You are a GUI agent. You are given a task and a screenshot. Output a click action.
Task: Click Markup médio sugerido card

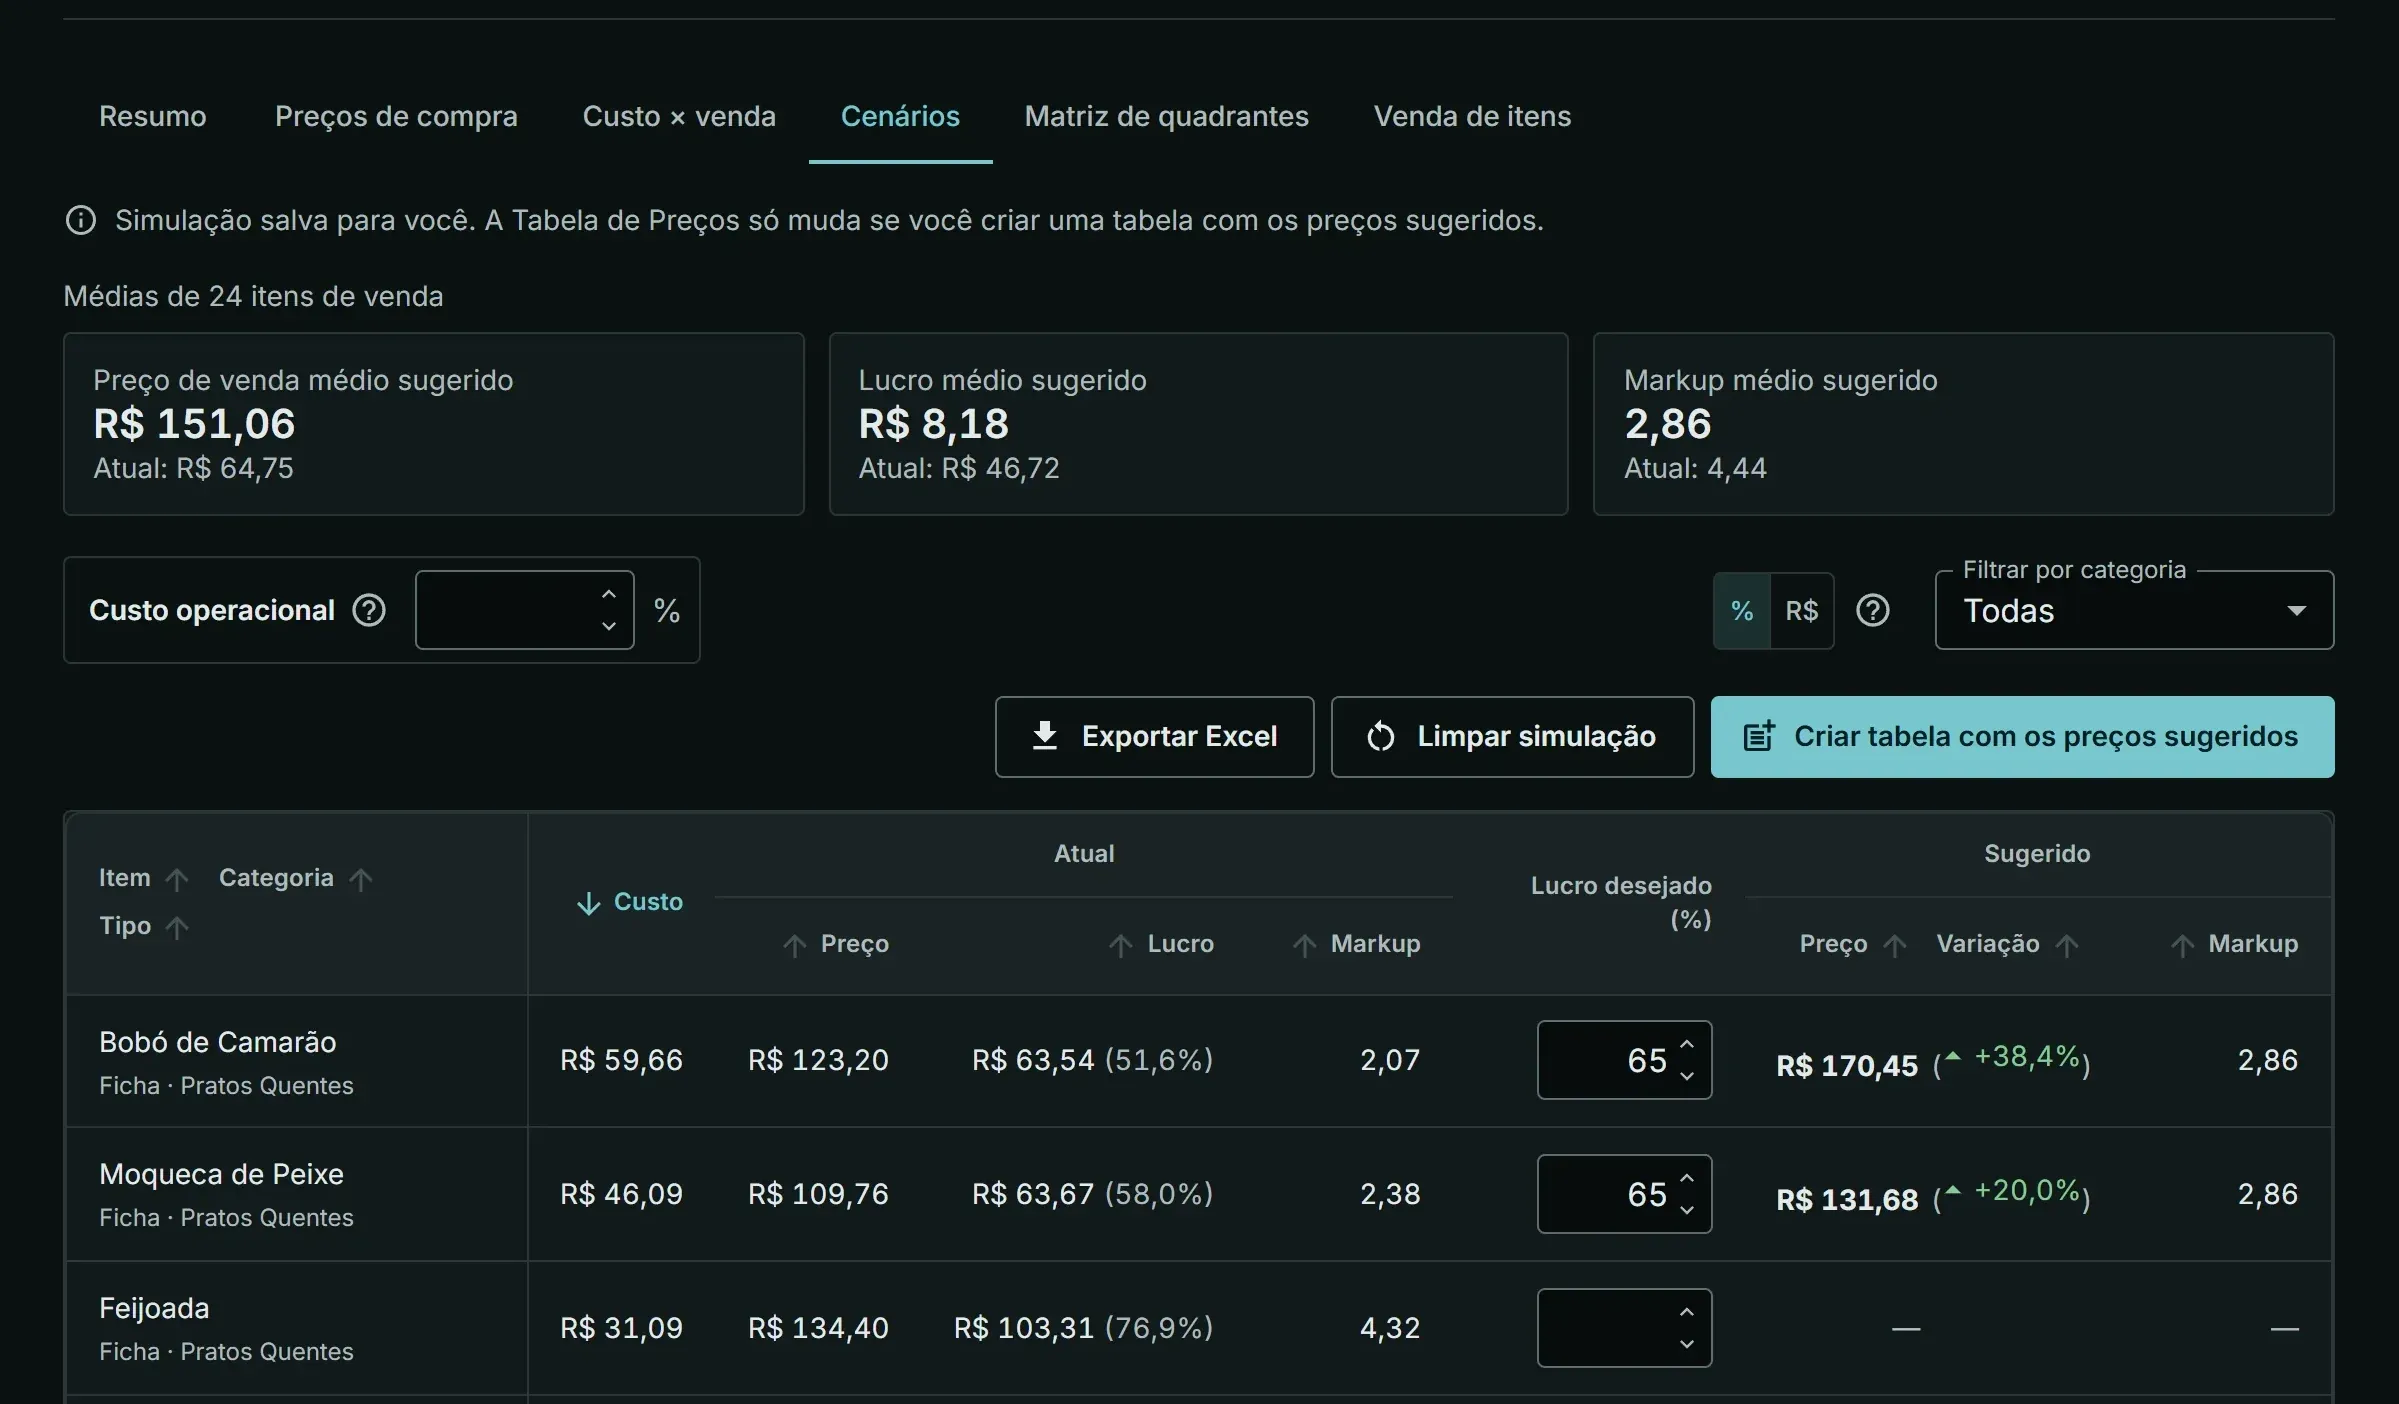(1963, 424)
